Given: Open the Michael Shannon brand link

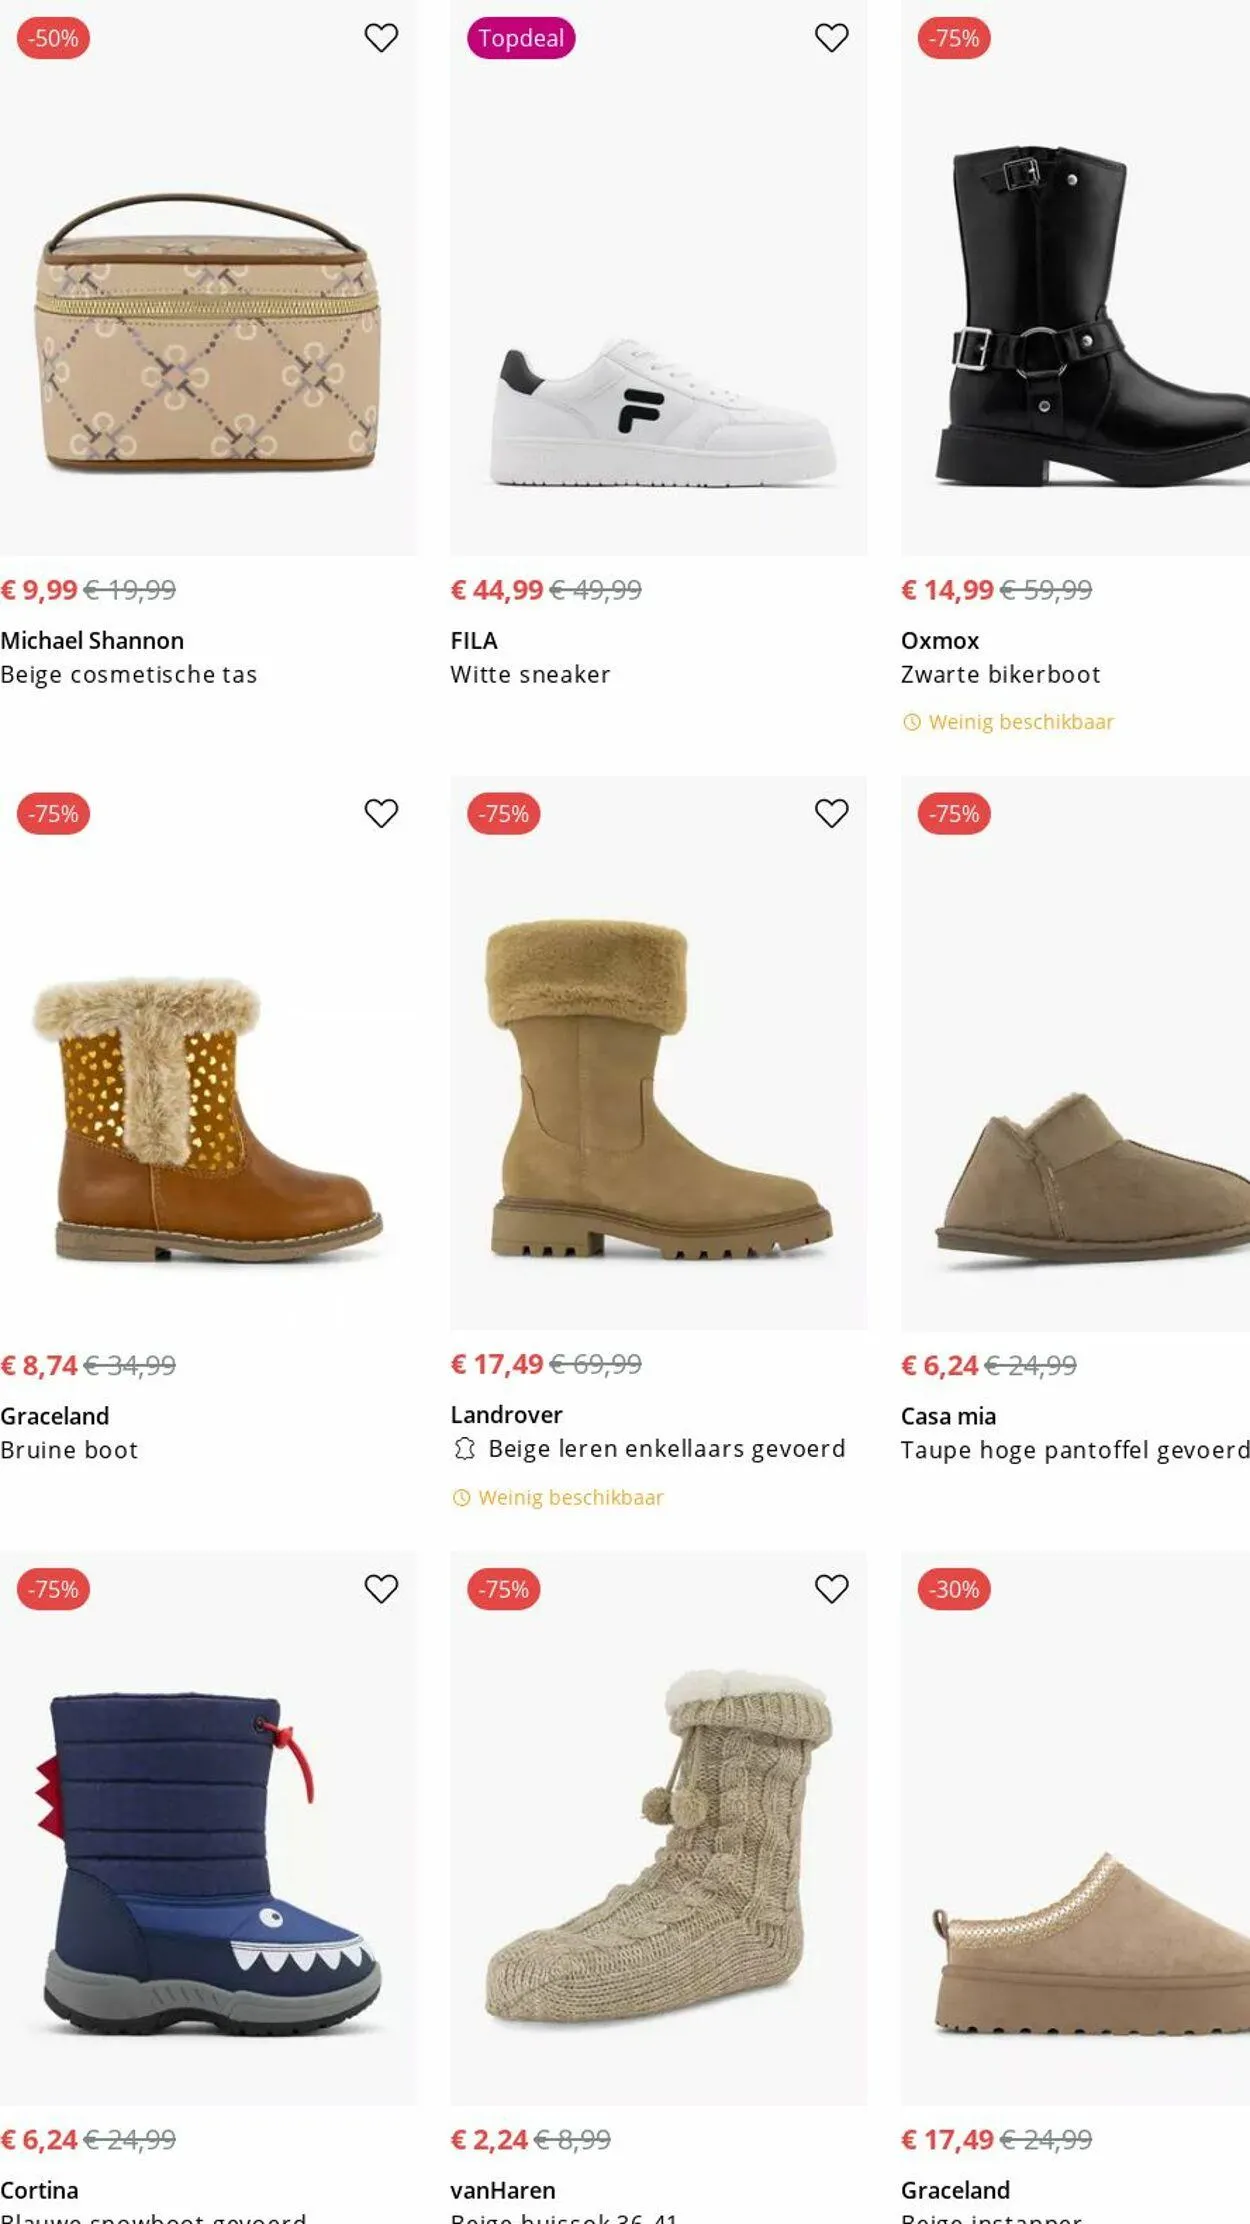Looking at the screenshot, I should point(92,640).
